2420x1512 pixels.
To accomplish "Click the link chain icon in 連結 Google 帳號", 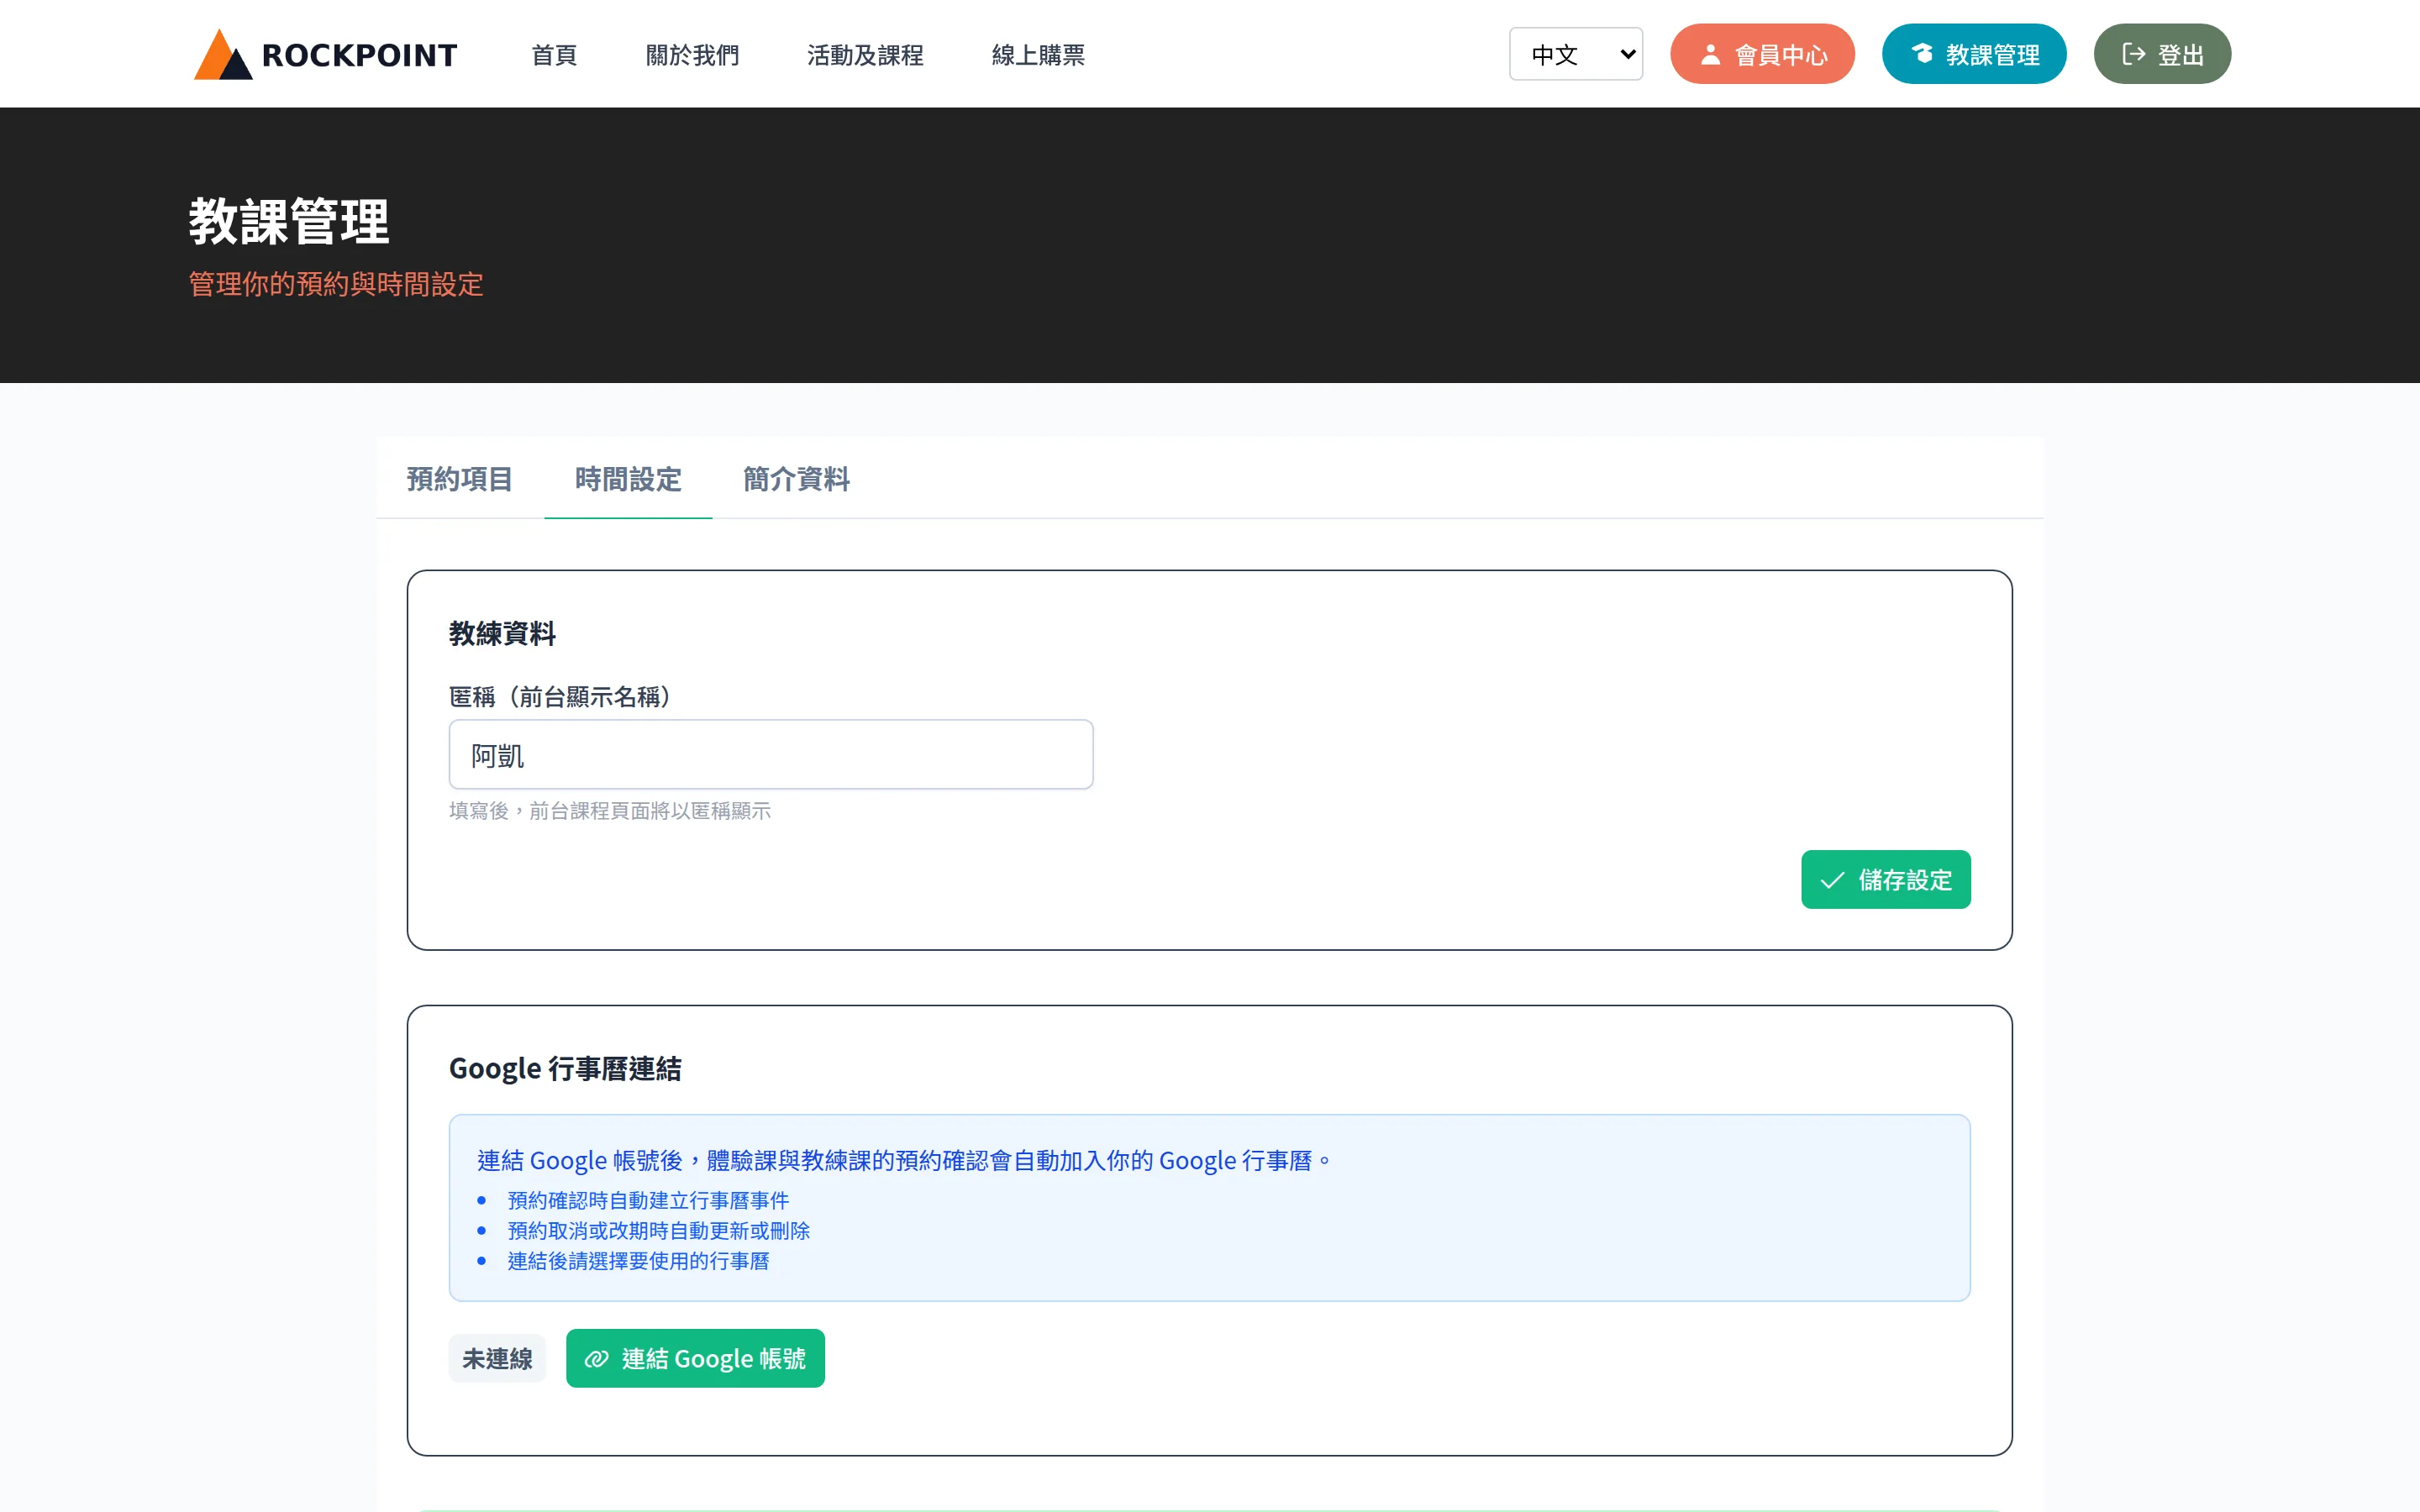I will (x=596, y=1359).
